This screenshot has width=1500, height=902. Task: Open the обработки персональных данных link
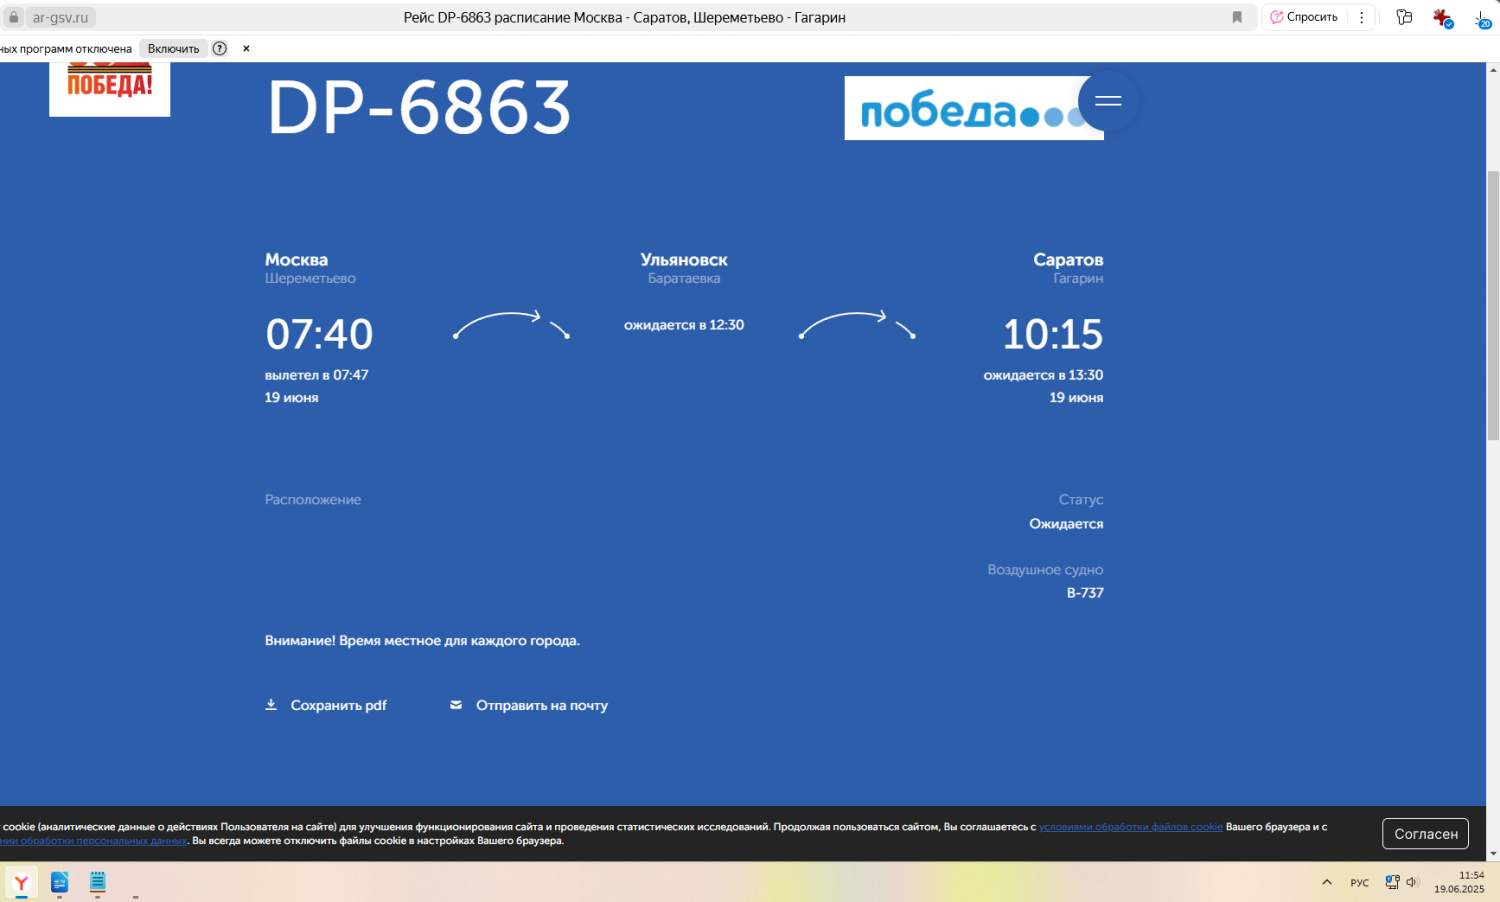click(94, 841)
